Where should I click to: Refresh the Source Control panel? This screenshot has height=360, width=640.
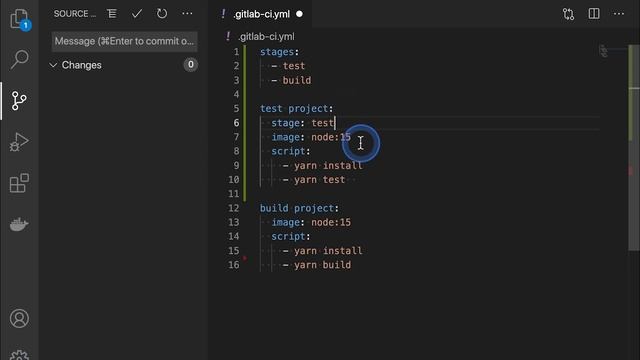point(162,14)
